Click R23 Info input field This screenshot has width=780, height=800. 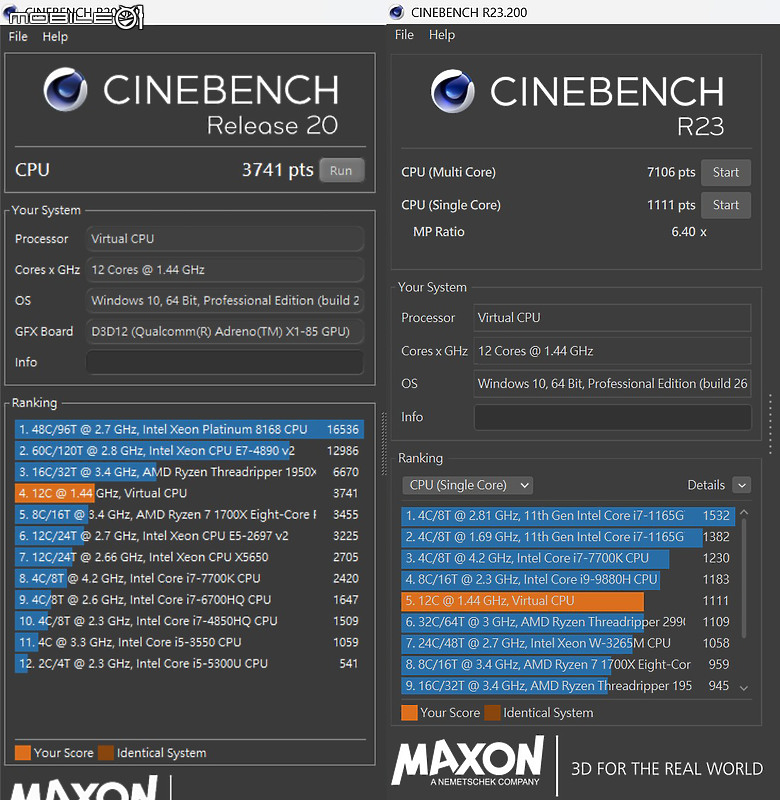[x=612, y=417]
